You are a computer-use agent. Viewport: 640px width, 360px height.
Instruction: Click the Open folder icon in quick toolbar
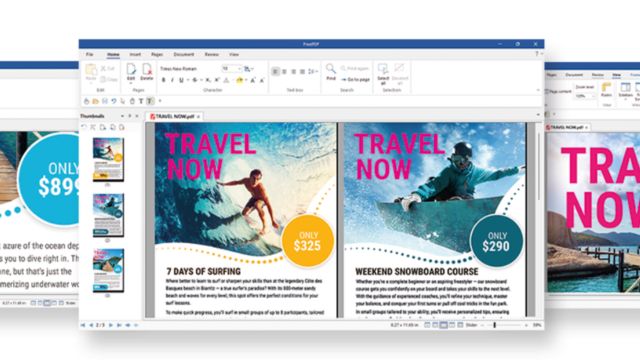95,101
